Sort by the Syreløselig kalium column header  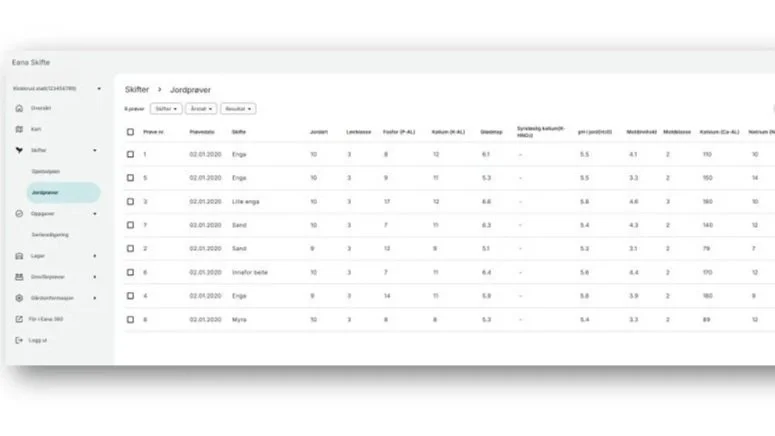[x=541, y=132]
